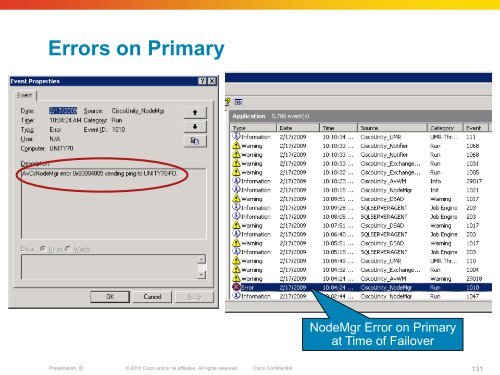The width and height of the screenshot is (500, 375).
Task: Click the warning icon for CiscoUnity_UMR event 110
Action: 236,261
